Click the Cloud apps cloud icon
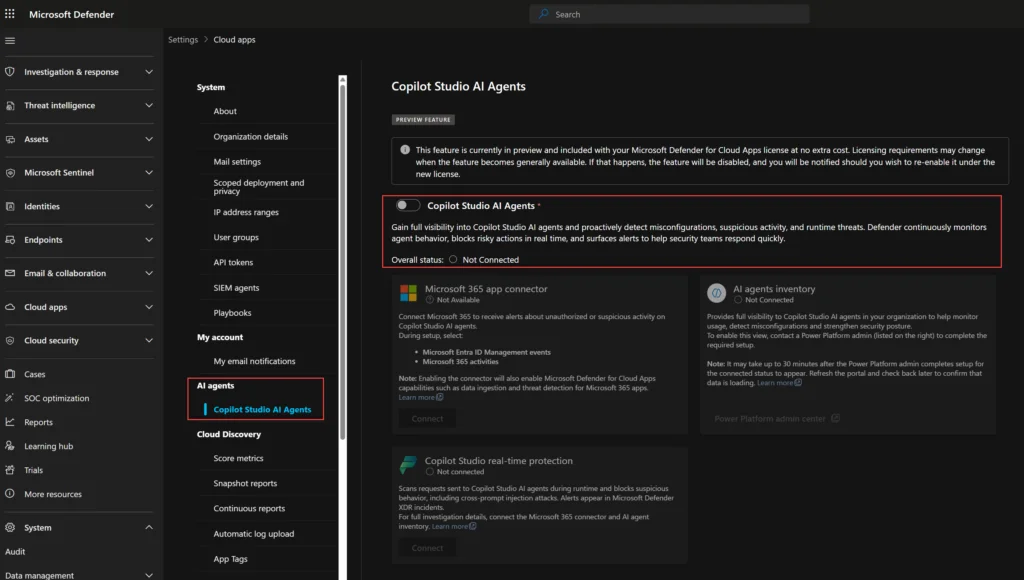Image resolution: width=1024 pixels, height=580 pixels. [10, 307]
